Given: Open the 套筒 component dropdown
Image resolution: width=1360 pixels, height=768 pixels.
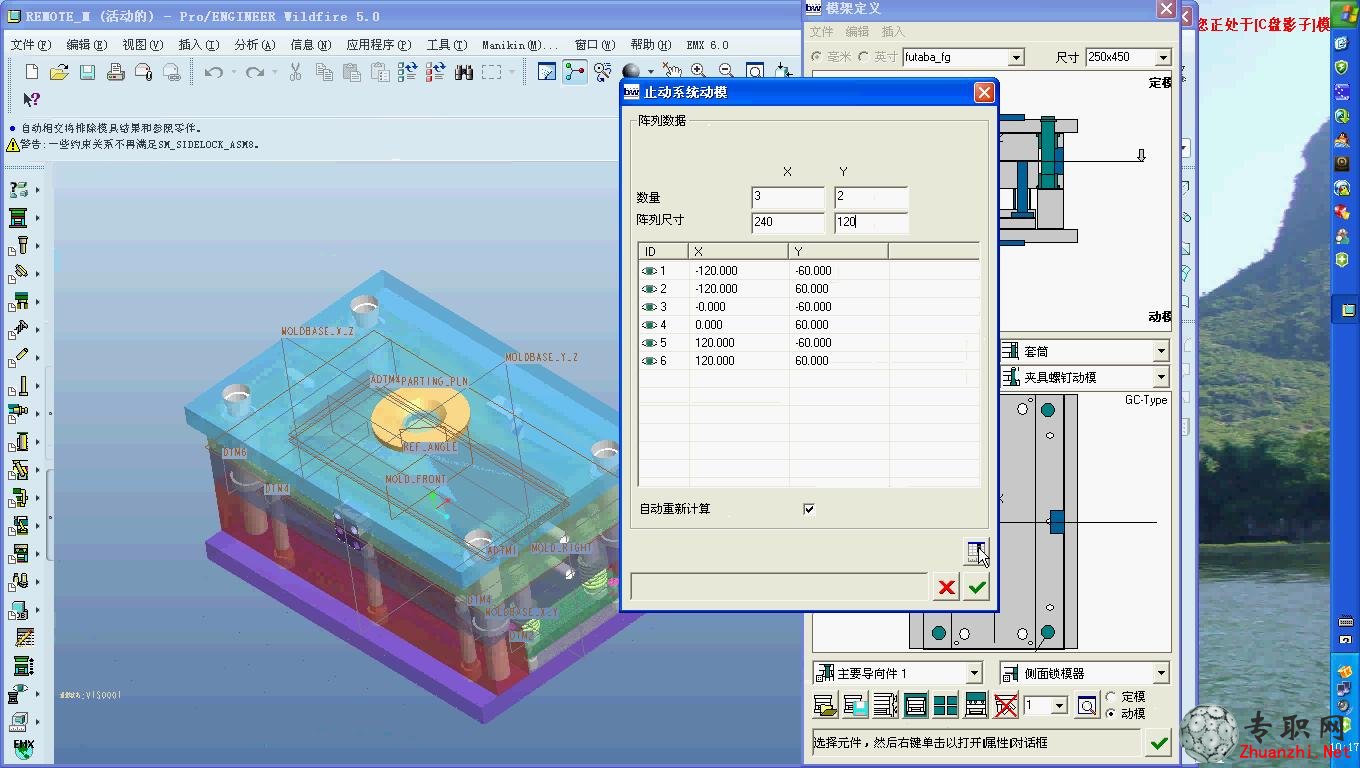Looking at the screenshot, I should (x=1161, y=351).
